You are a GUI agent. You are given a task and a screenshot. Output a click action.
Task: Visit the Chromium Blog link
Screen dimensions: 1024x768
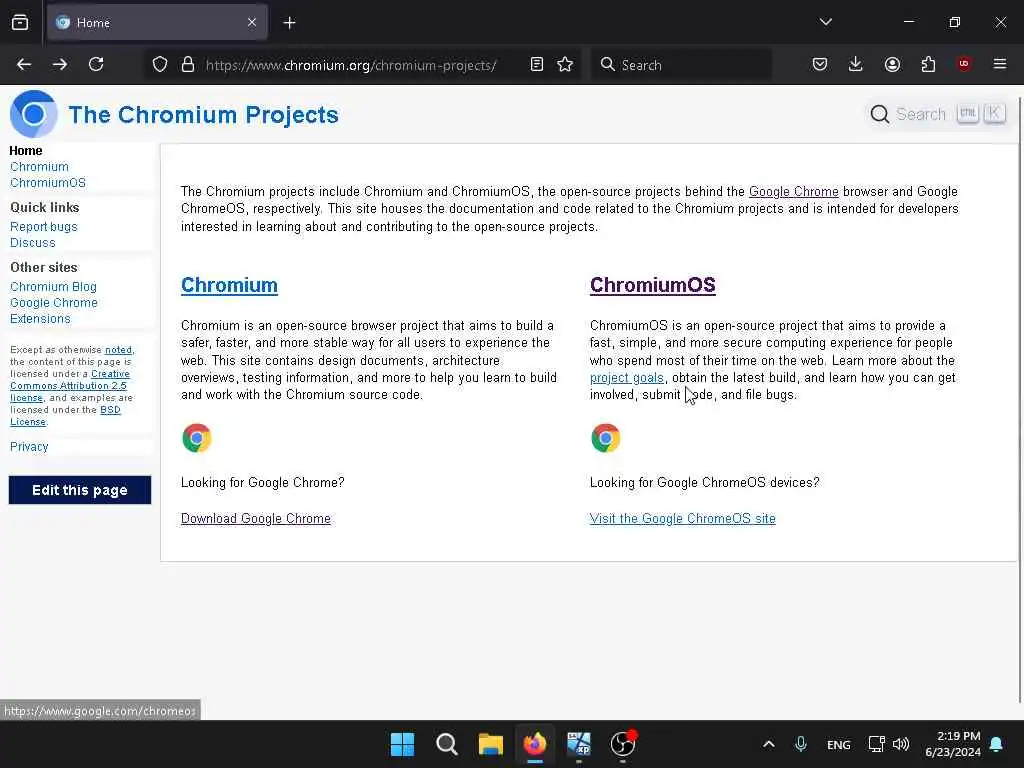(54, 287)
